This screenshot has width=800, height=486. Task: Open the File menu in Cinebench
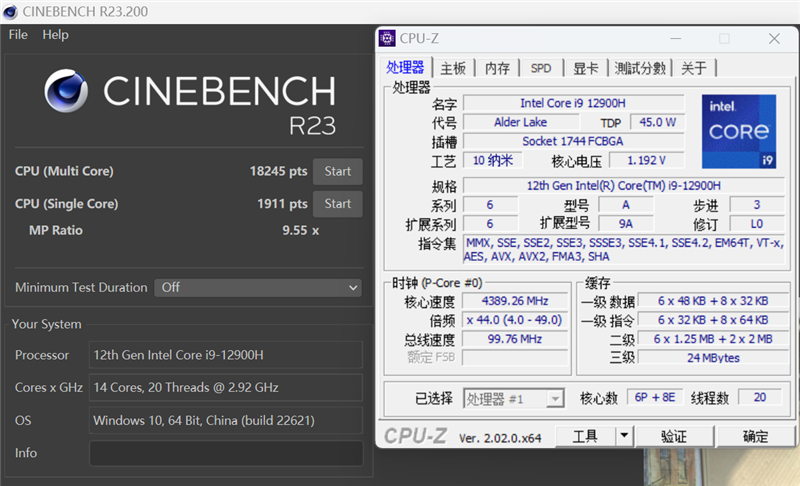[x=18, y=34]
